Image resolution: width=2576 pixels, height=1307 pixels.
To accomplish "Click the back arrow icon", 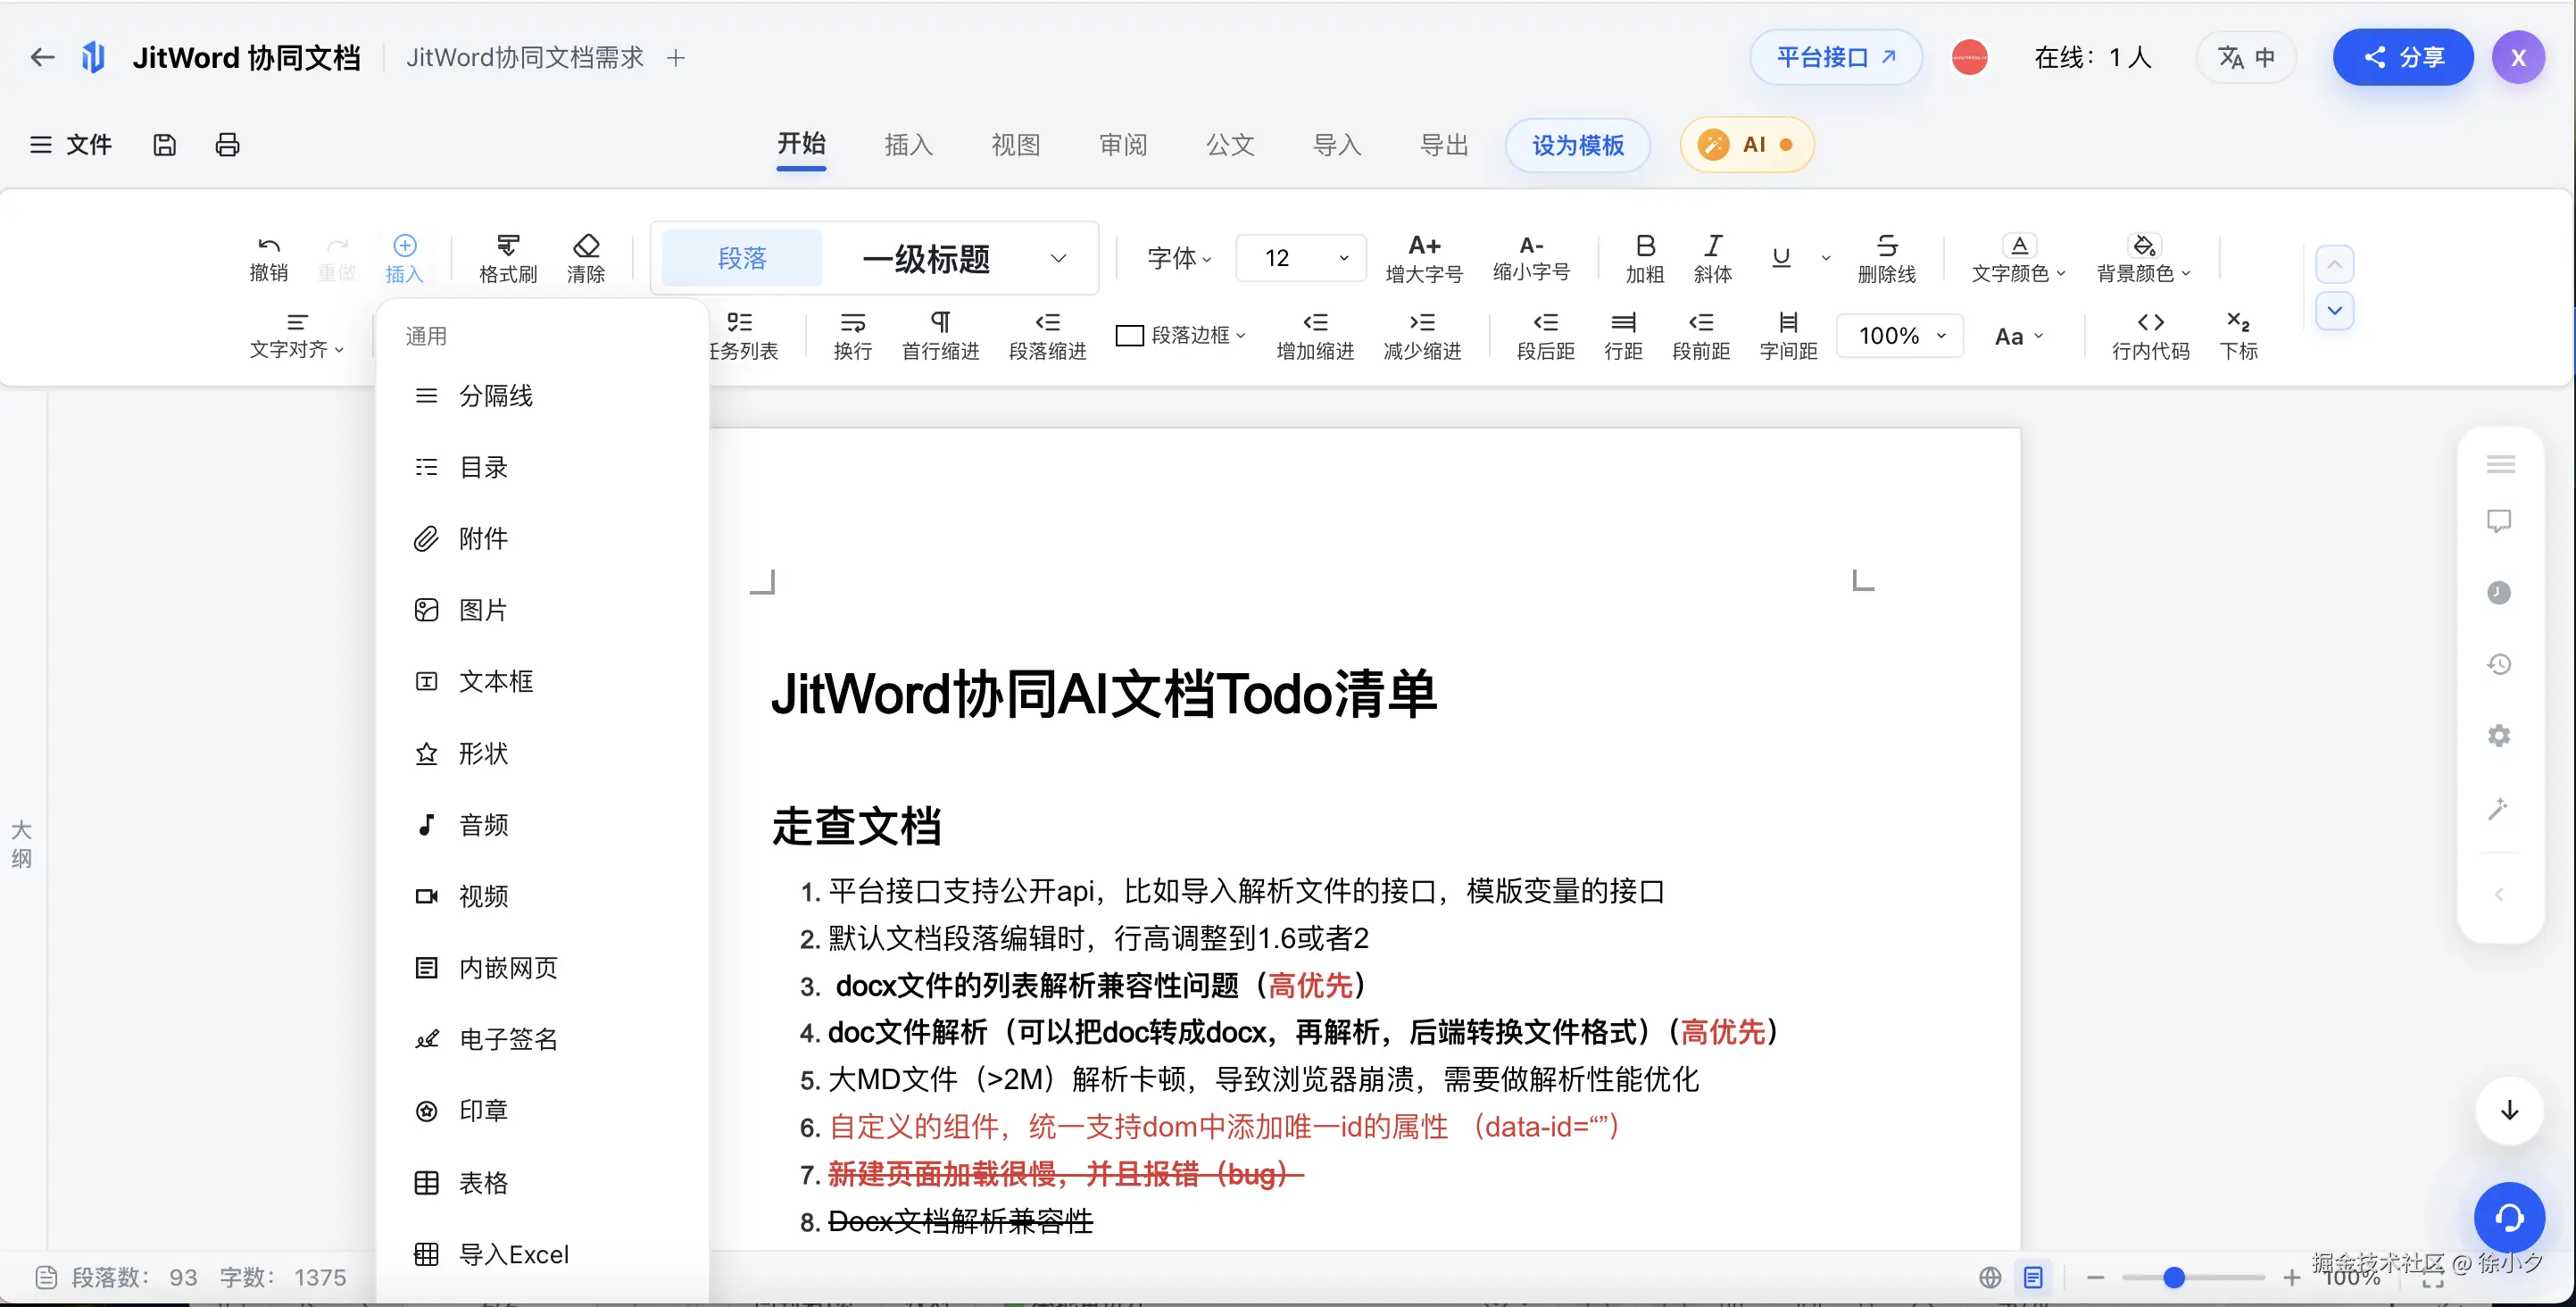I will coord(42,57).
